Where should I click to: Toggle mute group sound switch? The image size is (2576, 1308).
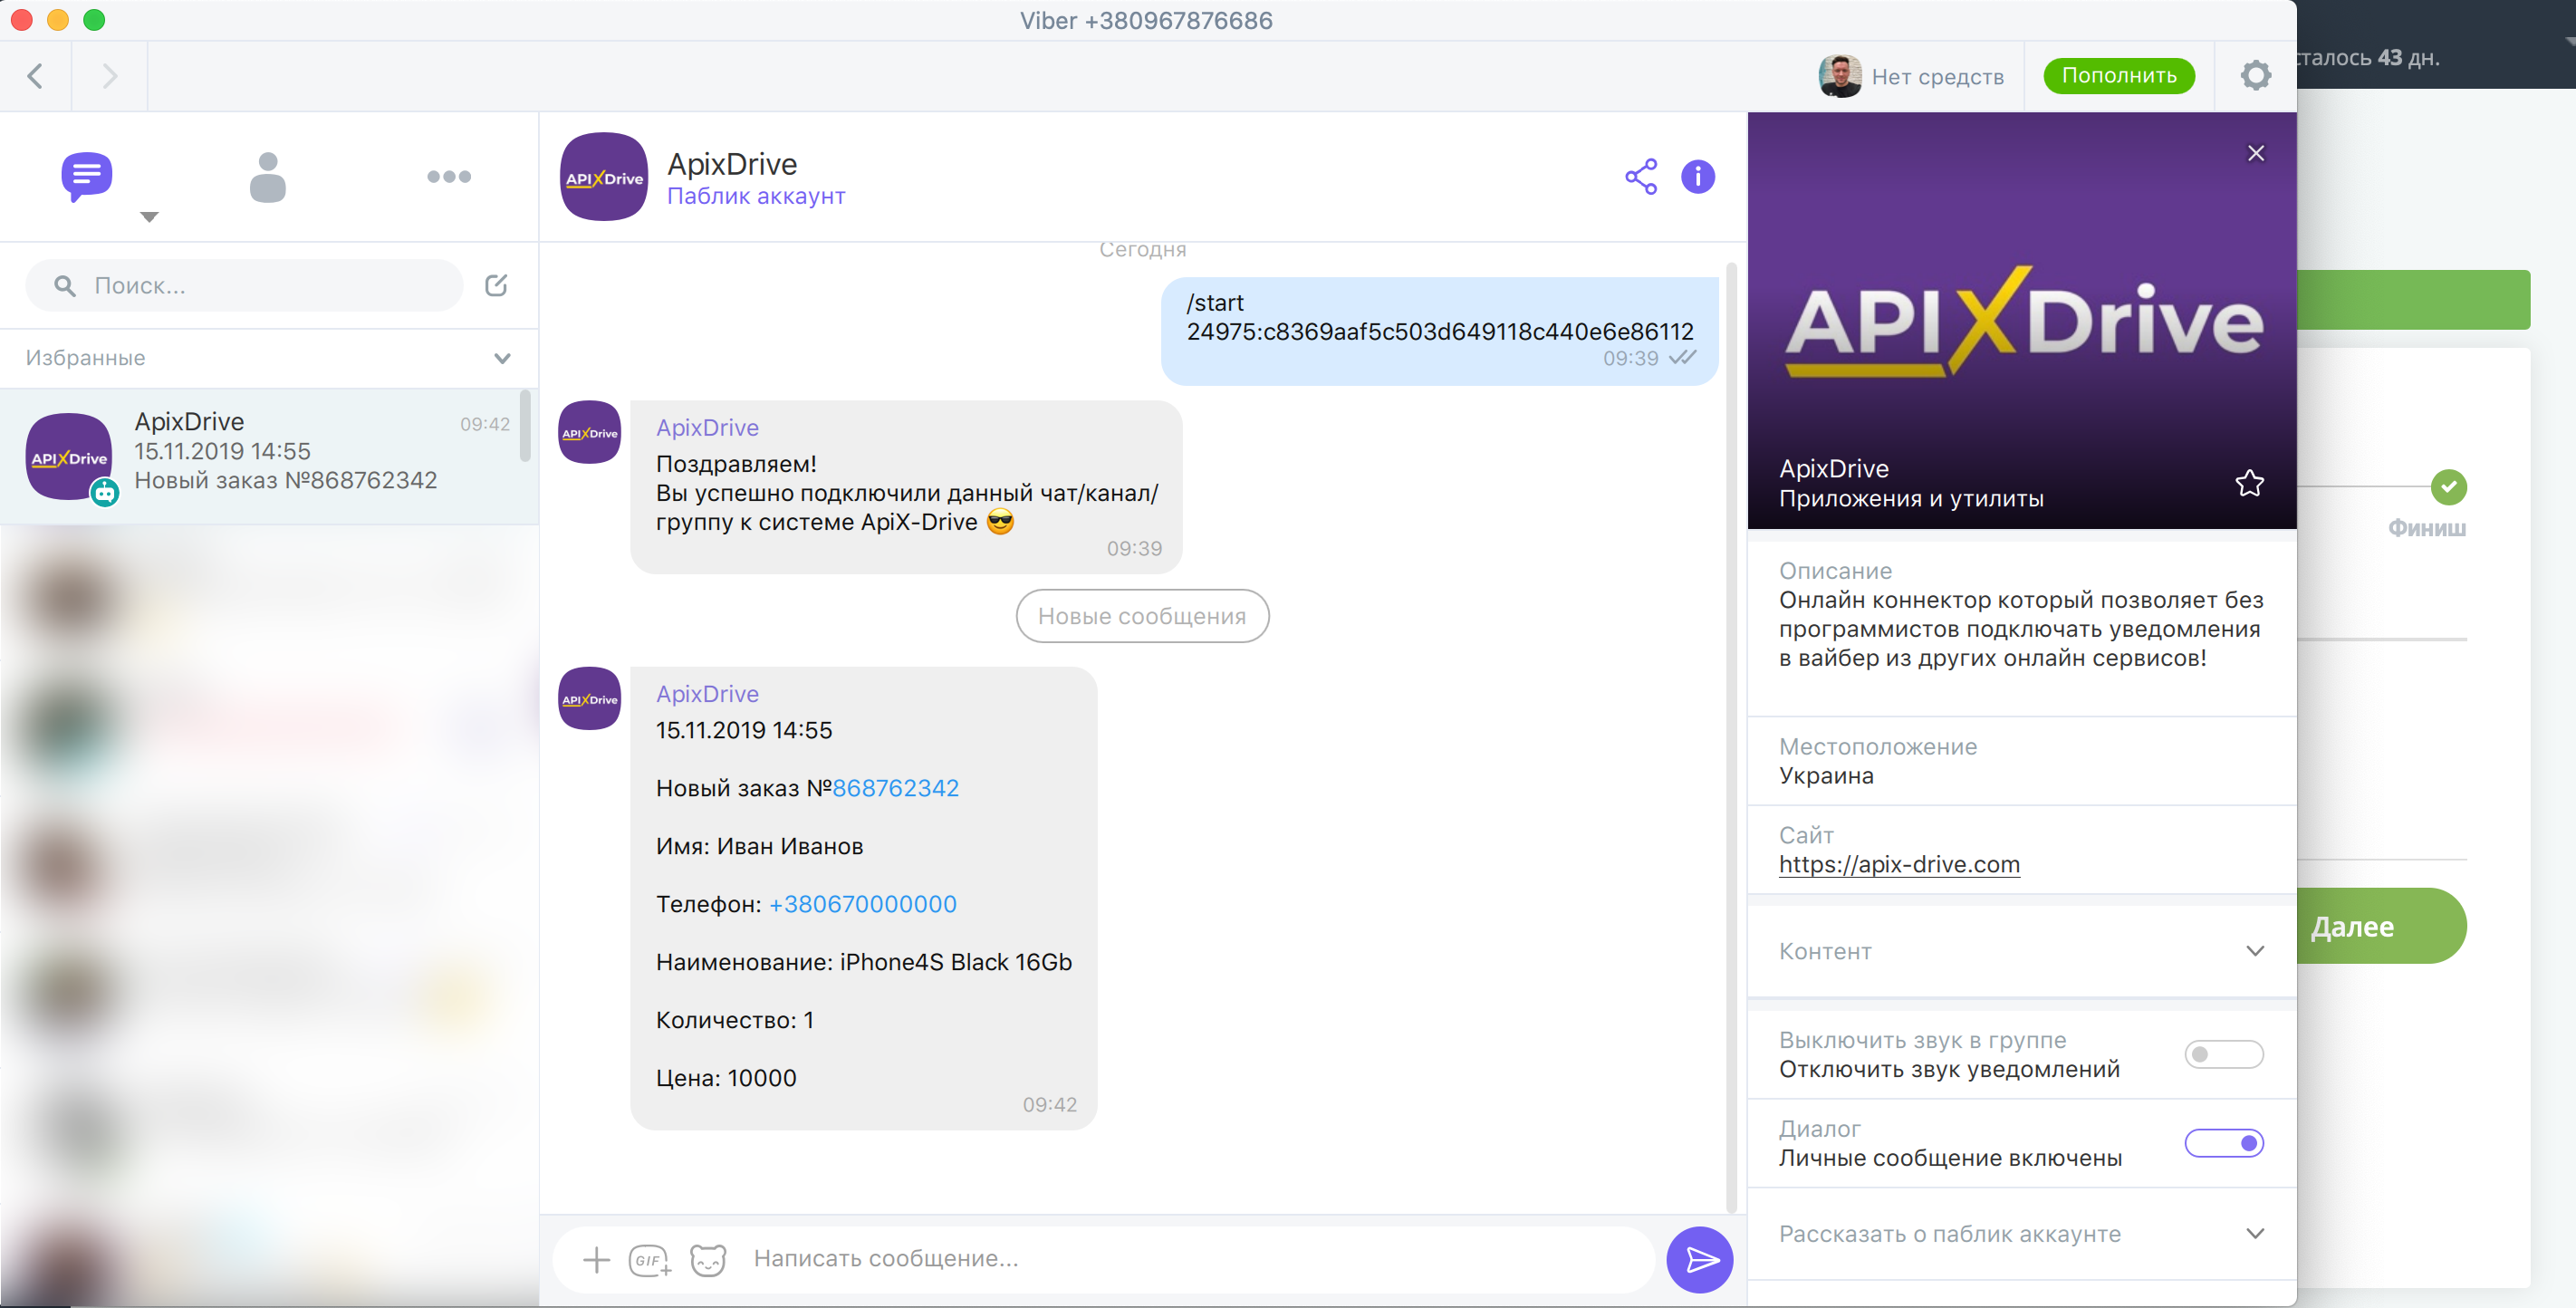pyautogui.click(x=2224, y=1054)
